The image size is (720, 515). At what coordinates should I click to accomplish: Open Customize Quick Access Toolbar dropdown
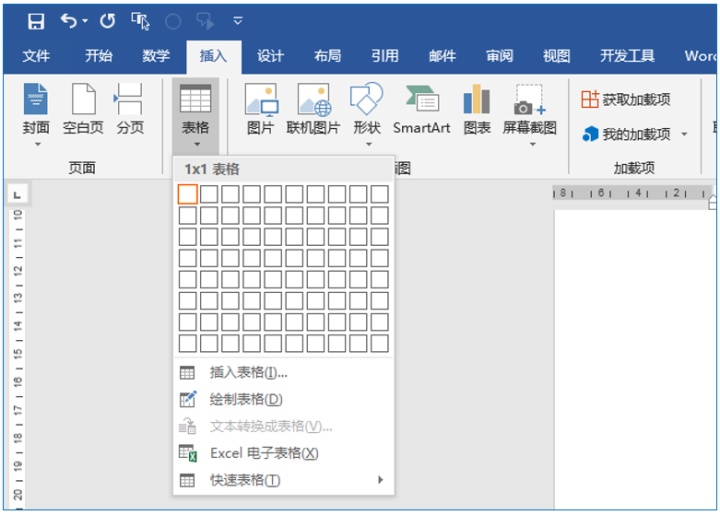tap(238, 21)
